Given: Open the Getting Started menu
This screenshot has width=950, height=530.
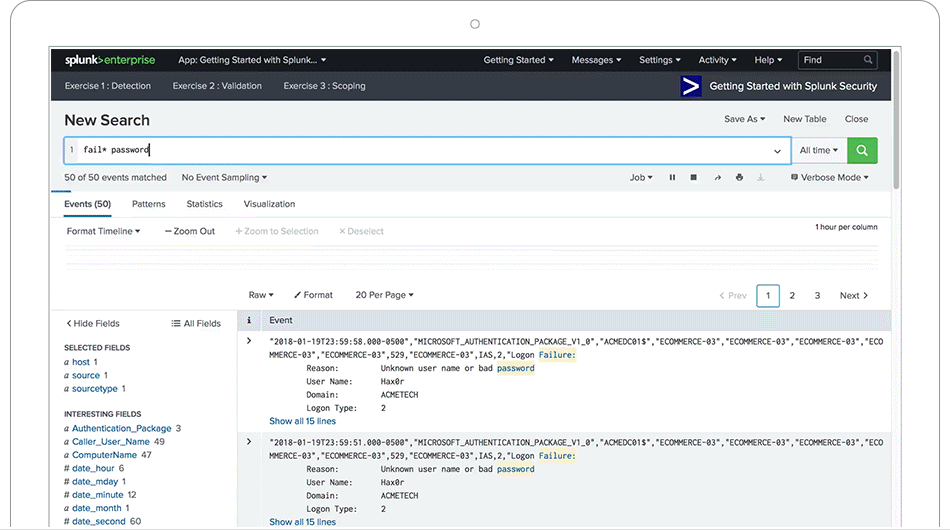Looking at the screenshot, I should (519, 60).
